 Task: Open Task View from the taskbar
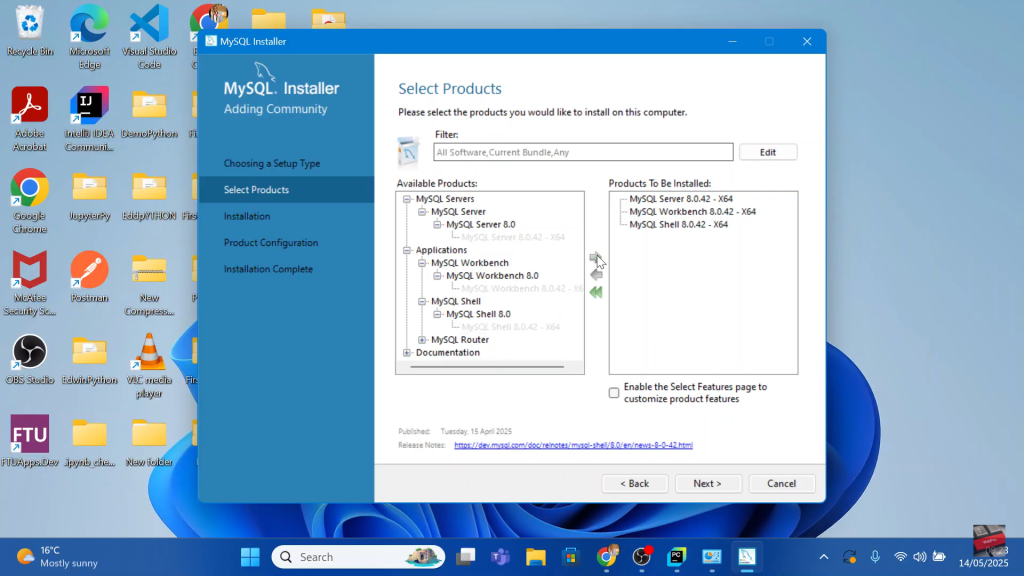pos(466,557)
